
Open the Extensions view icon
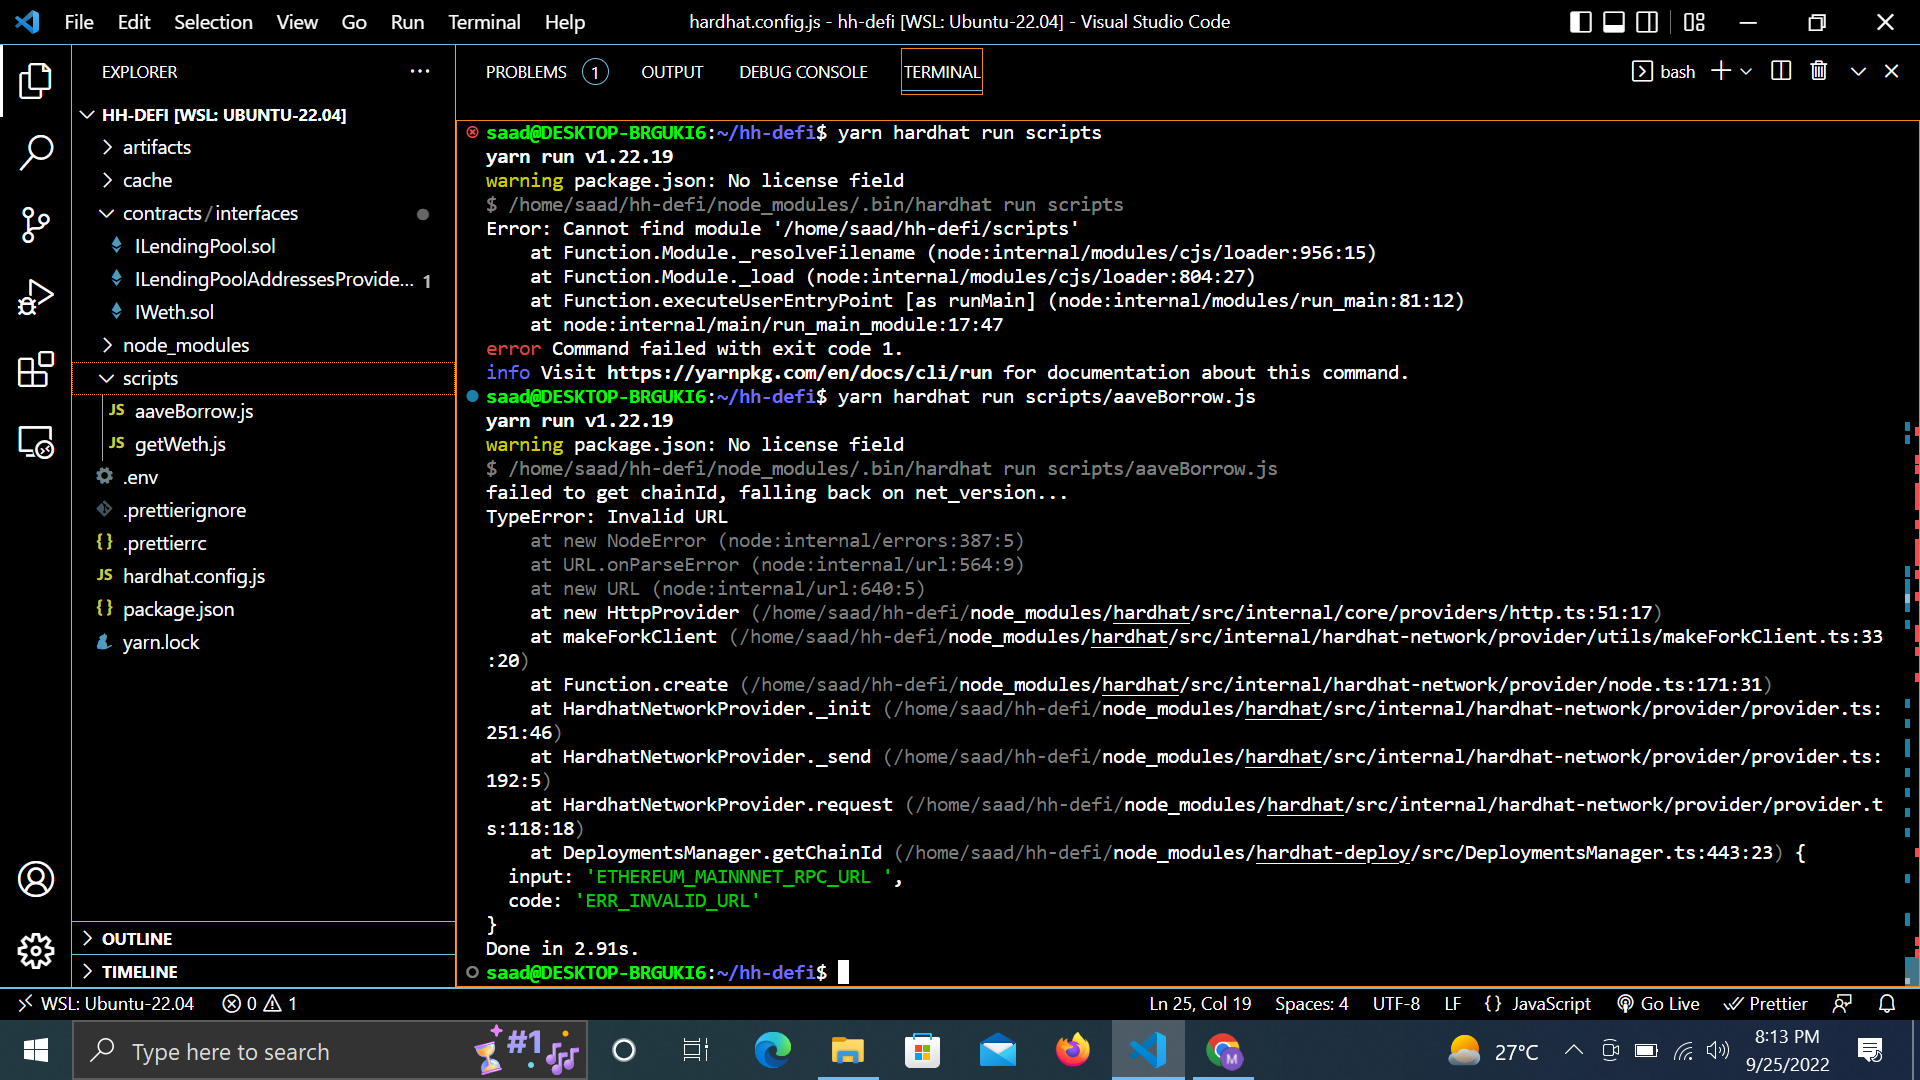35,369
